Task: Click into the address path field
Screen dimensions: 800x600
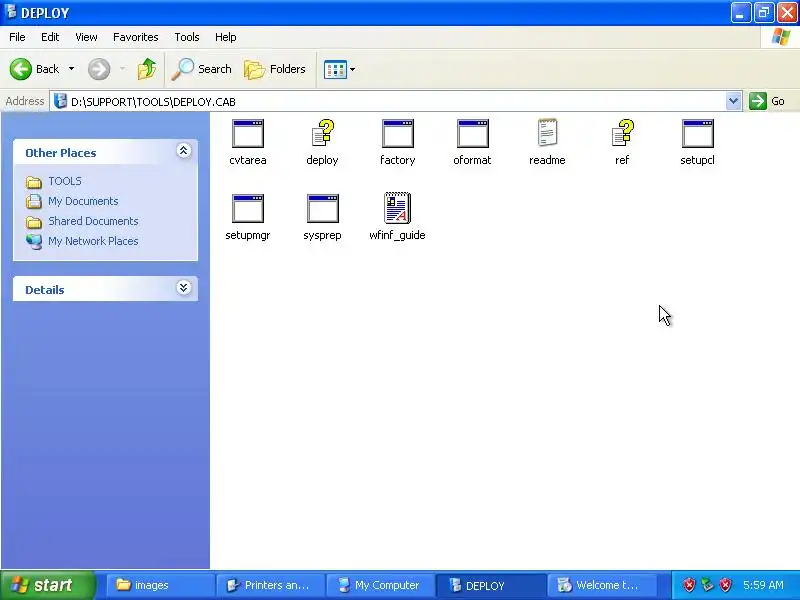Action: 398,102
